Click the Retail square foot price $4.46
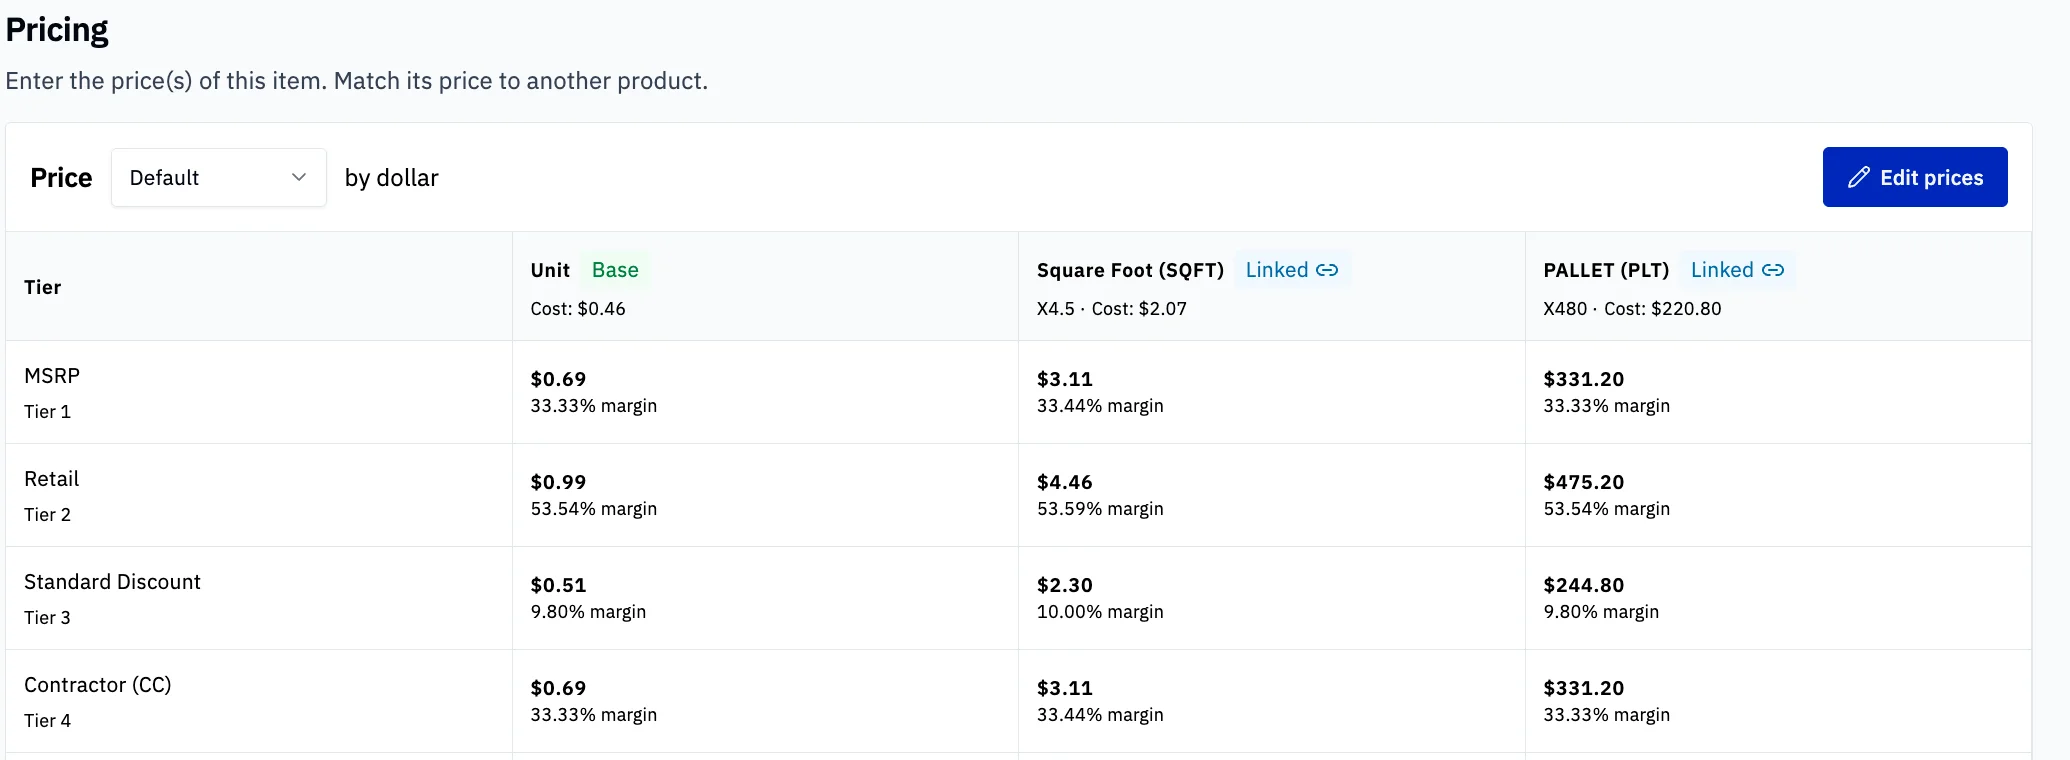The width and height of the screenshot is (2070, 760). tap(1065, 482)
